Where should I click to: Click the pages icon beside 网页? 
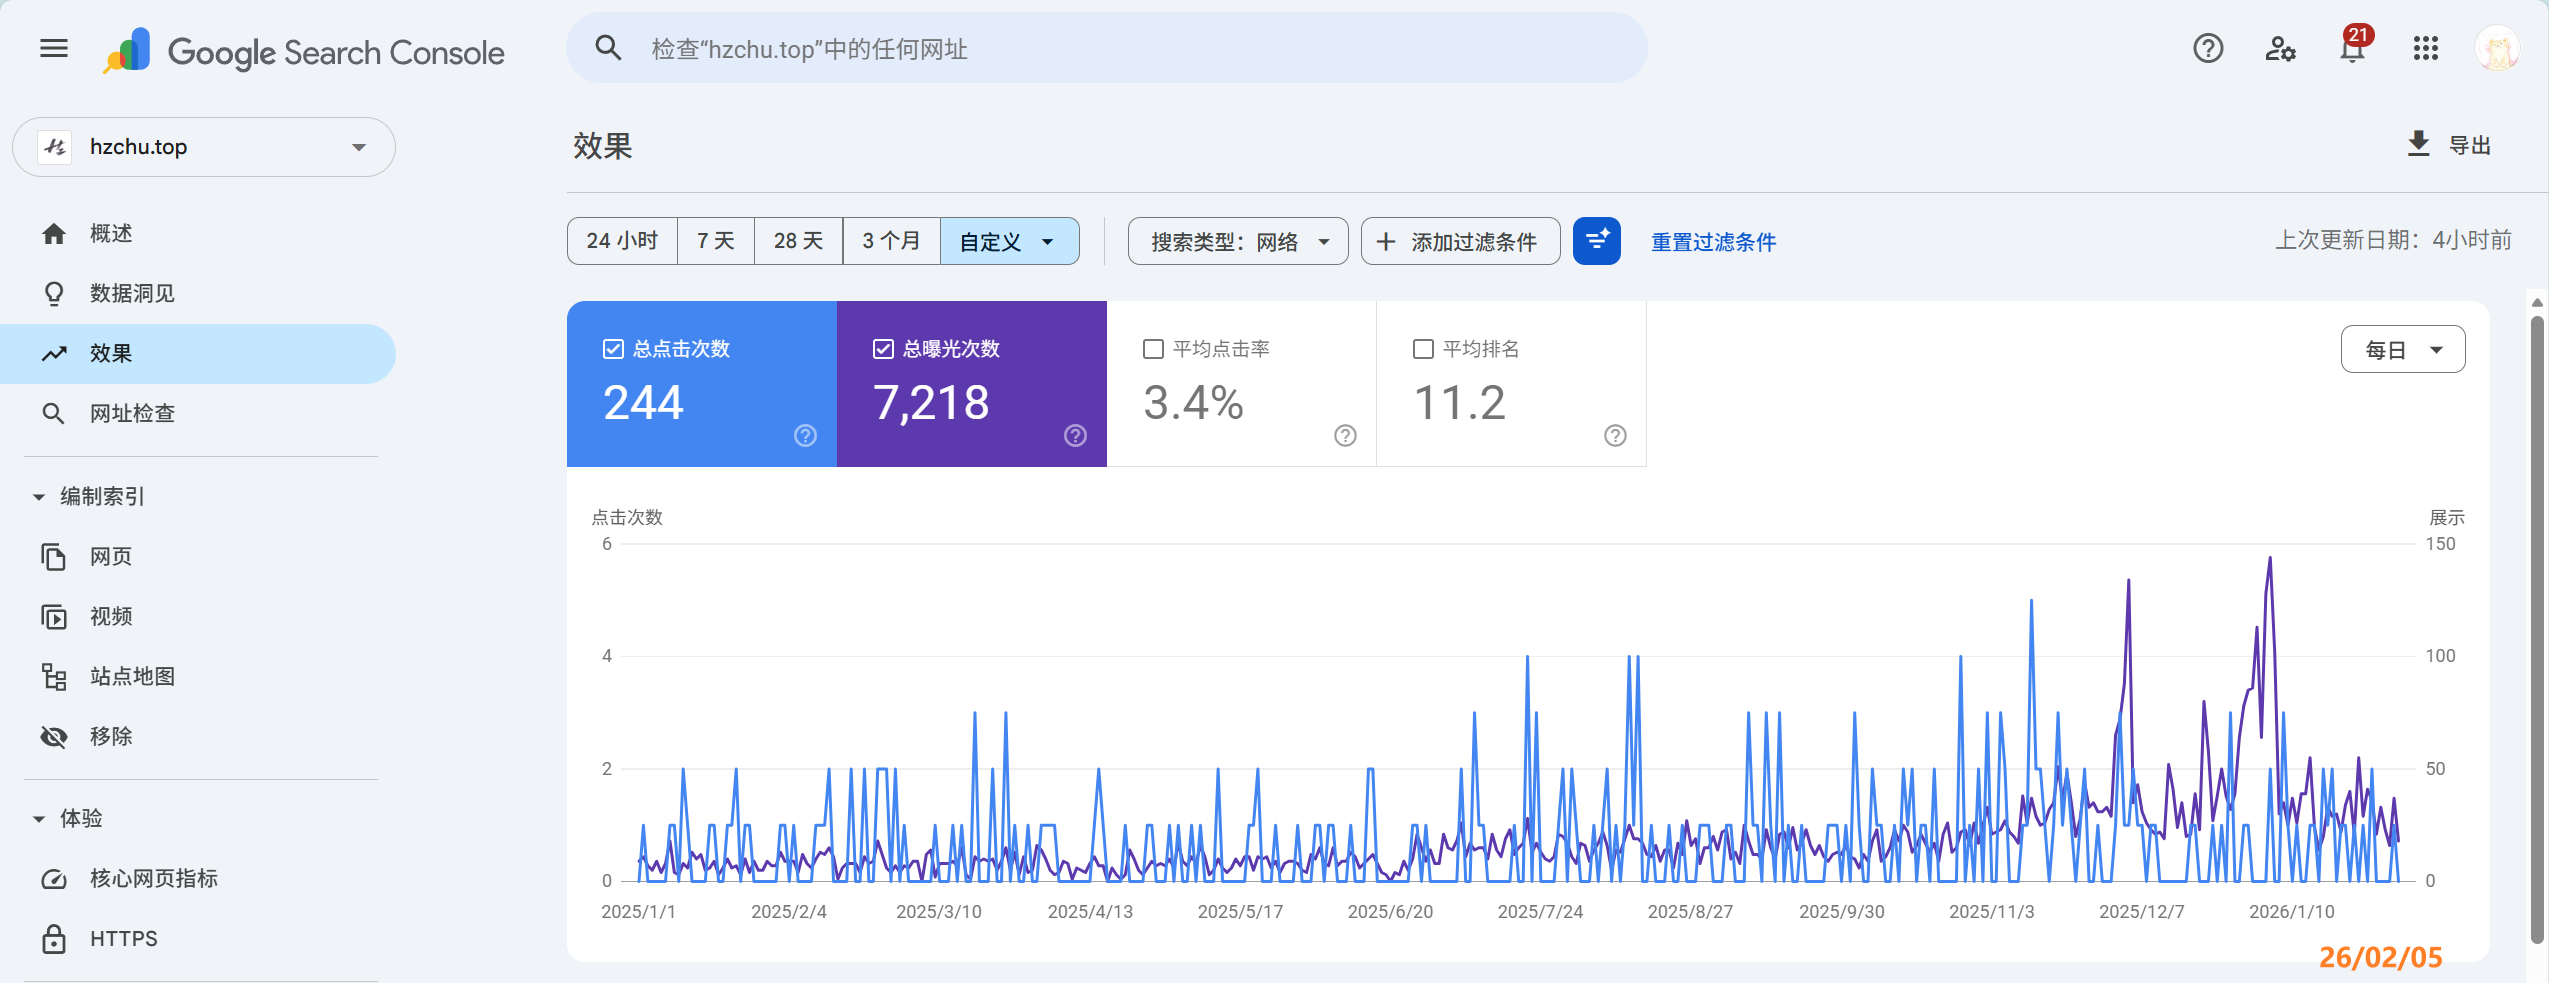click(54, 556)
